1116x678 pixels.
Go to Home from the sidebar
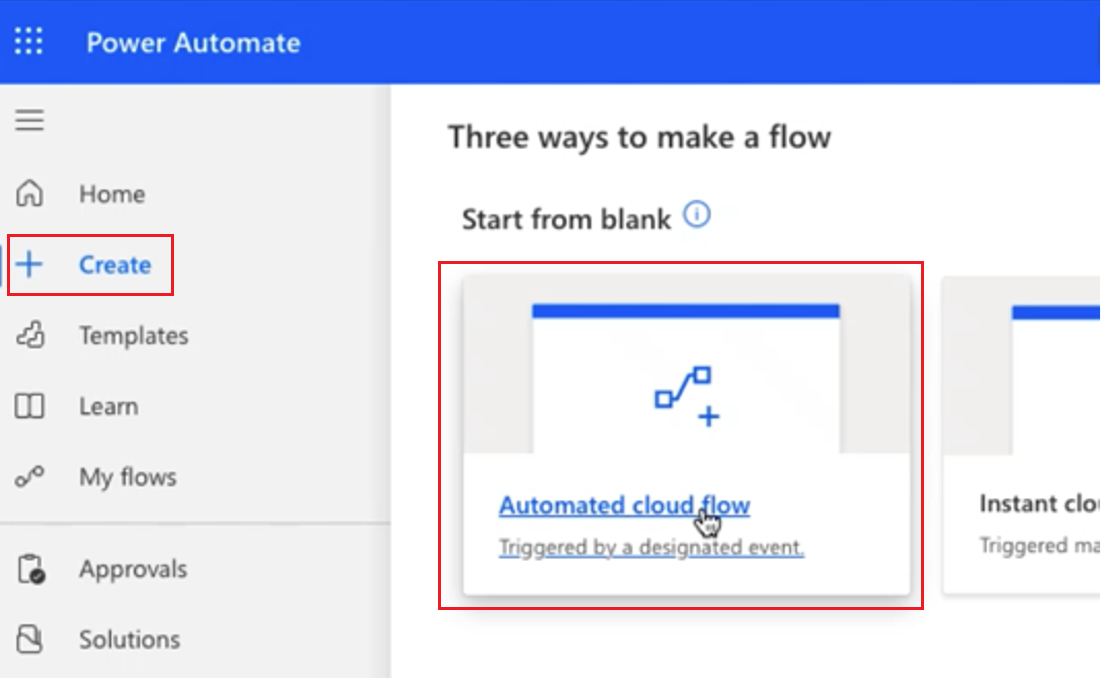(111, 193)
